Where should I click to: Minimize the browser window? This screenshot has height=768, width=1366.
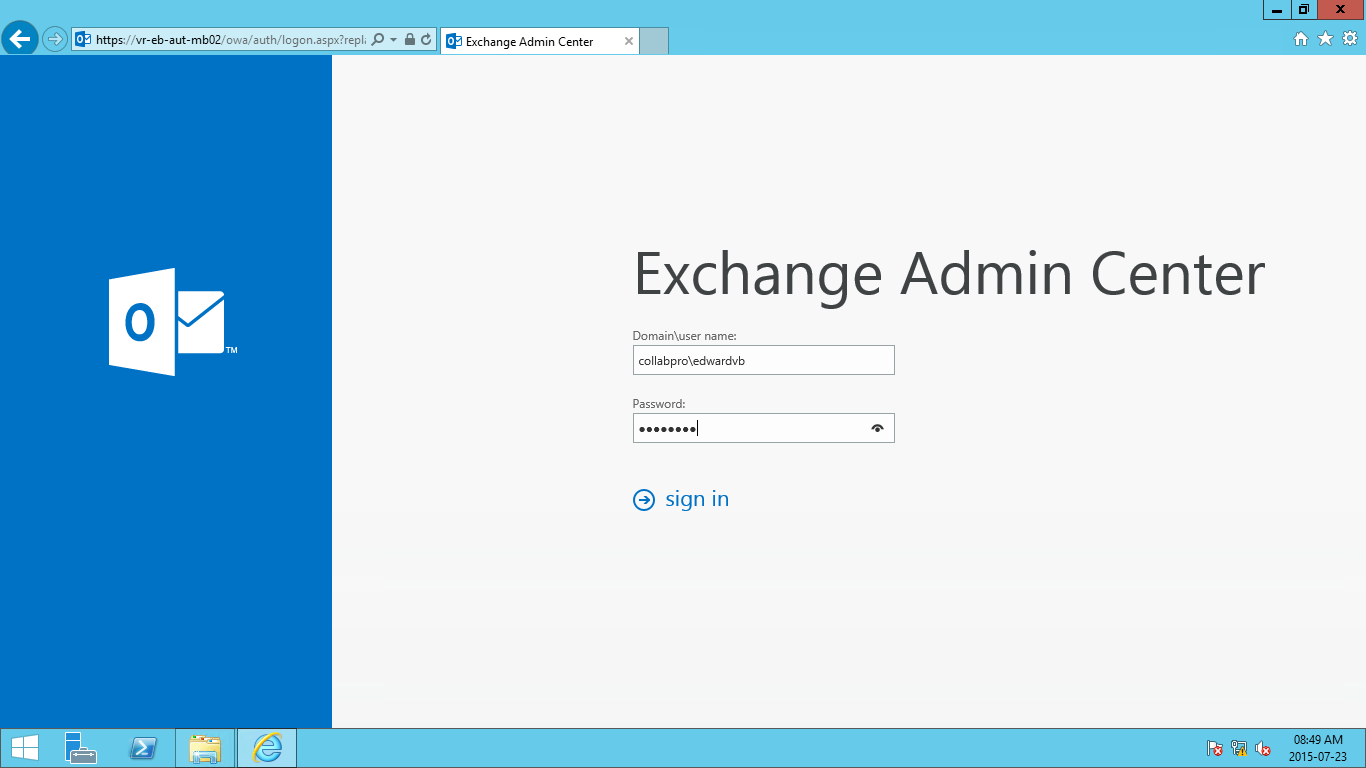1277,10
